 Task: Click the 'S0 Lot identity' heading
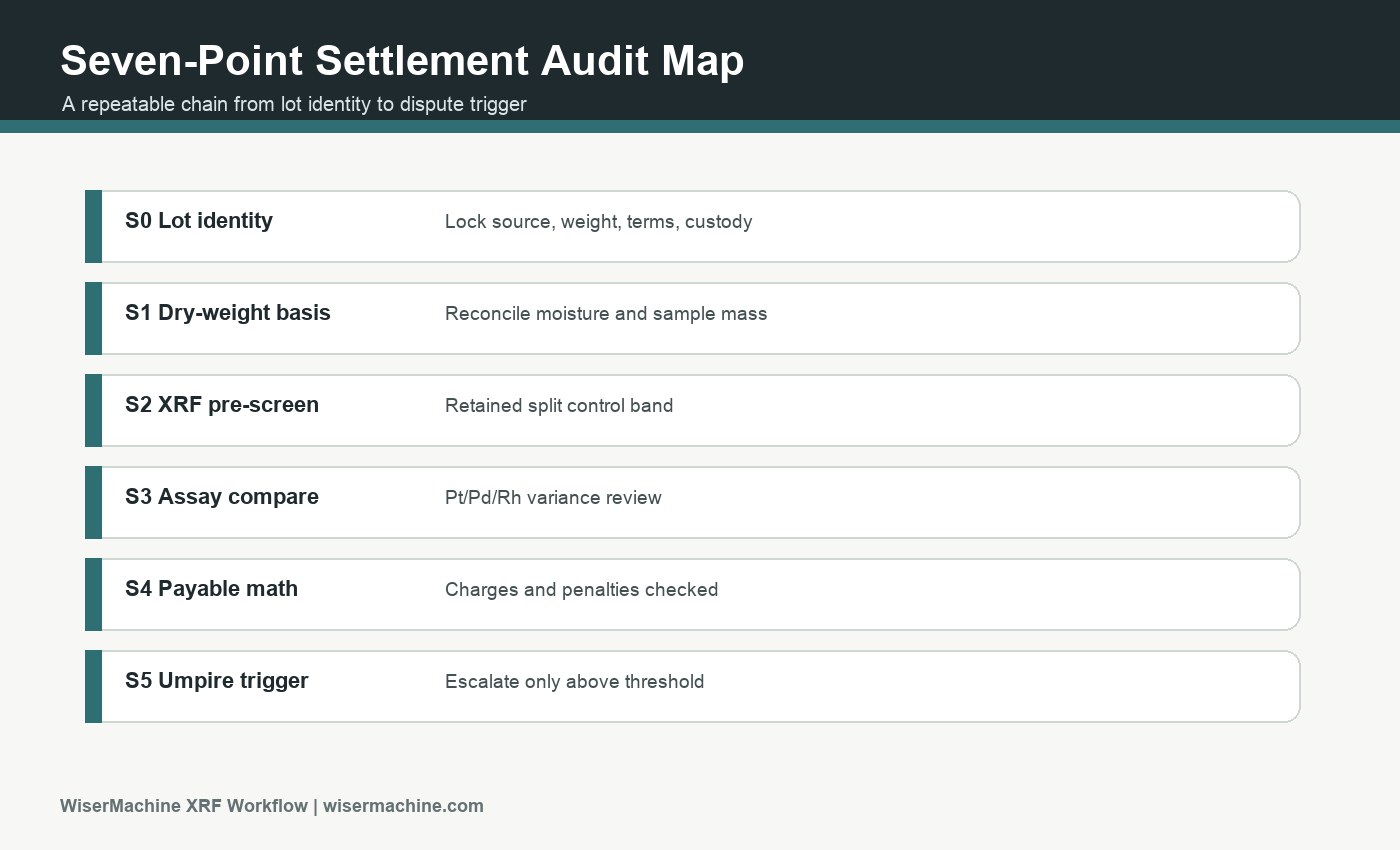point(199,221)
